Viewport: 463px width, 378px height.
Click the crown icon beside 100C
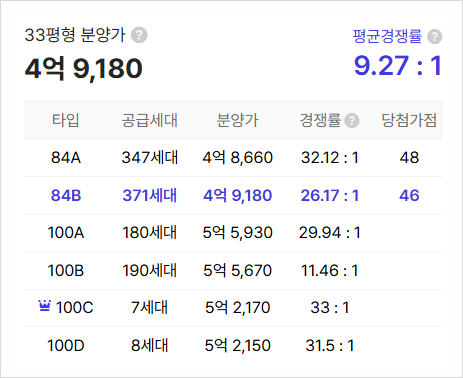[x=45, y=306]
